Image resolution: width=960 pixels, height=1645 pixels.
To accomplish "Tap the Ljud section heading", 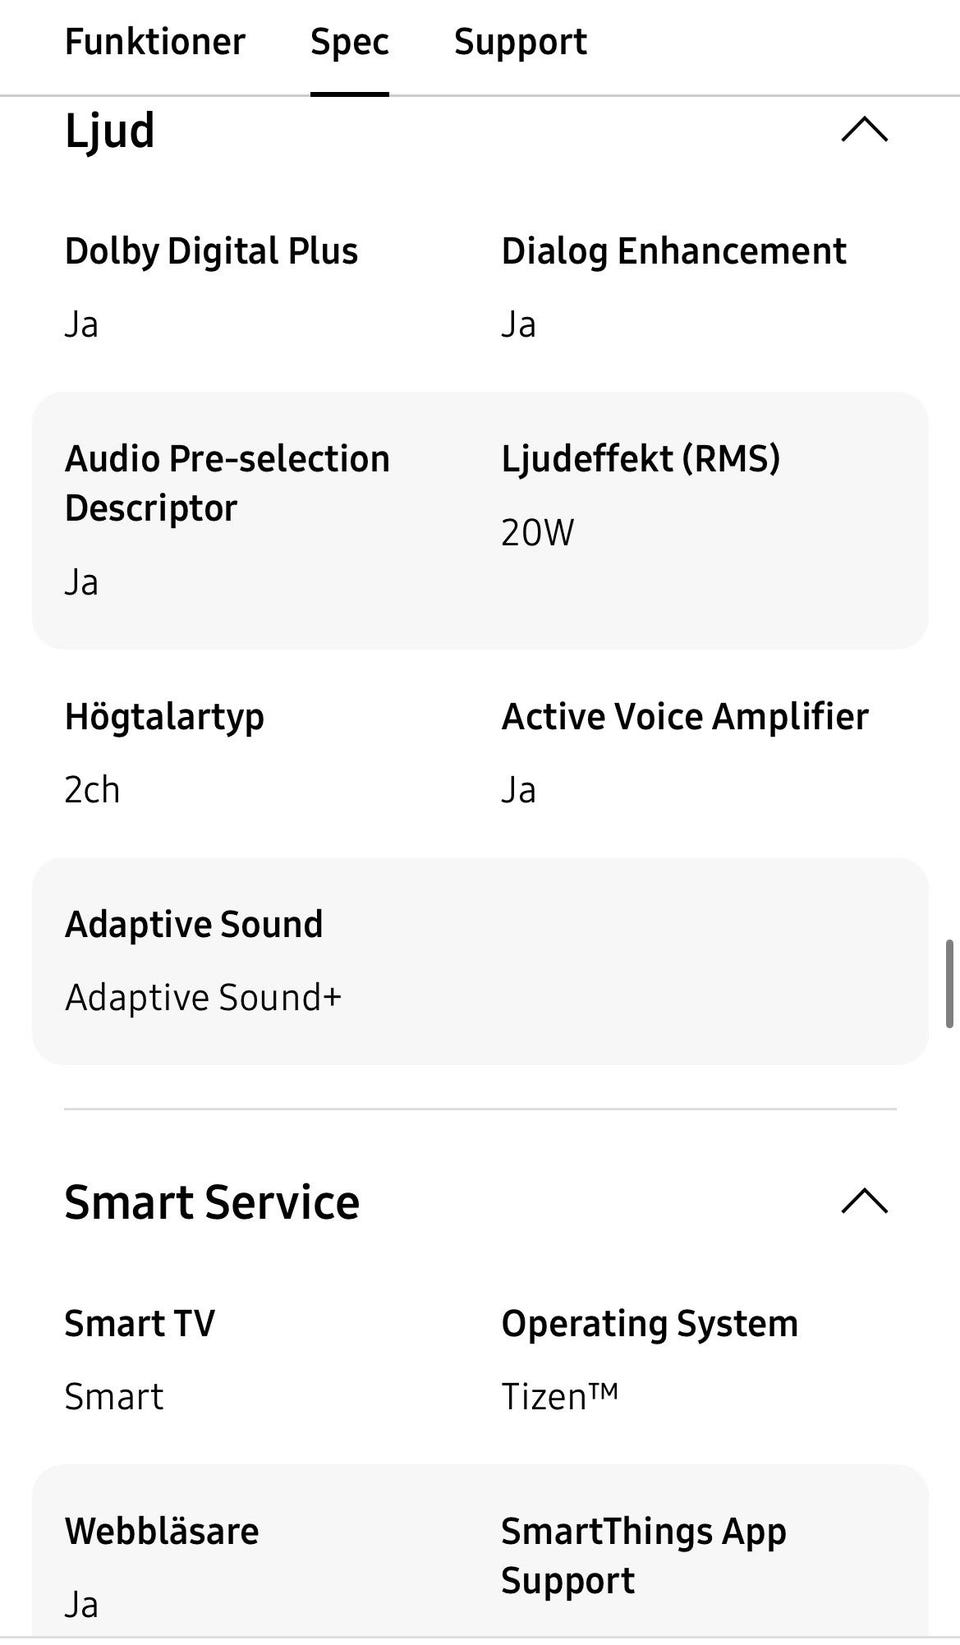I will tap(110, 131).
